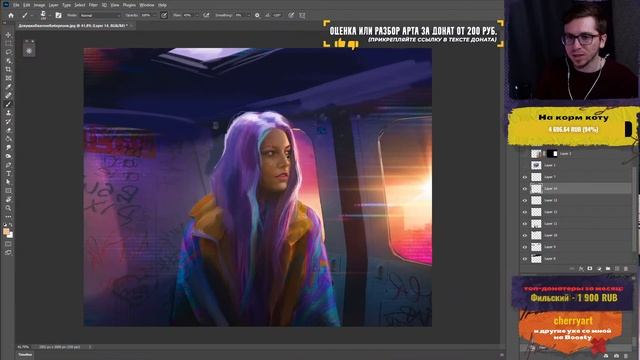The image size is (640, 360).
Task: Select the Crop tool
Action: (x=8, y=69)
